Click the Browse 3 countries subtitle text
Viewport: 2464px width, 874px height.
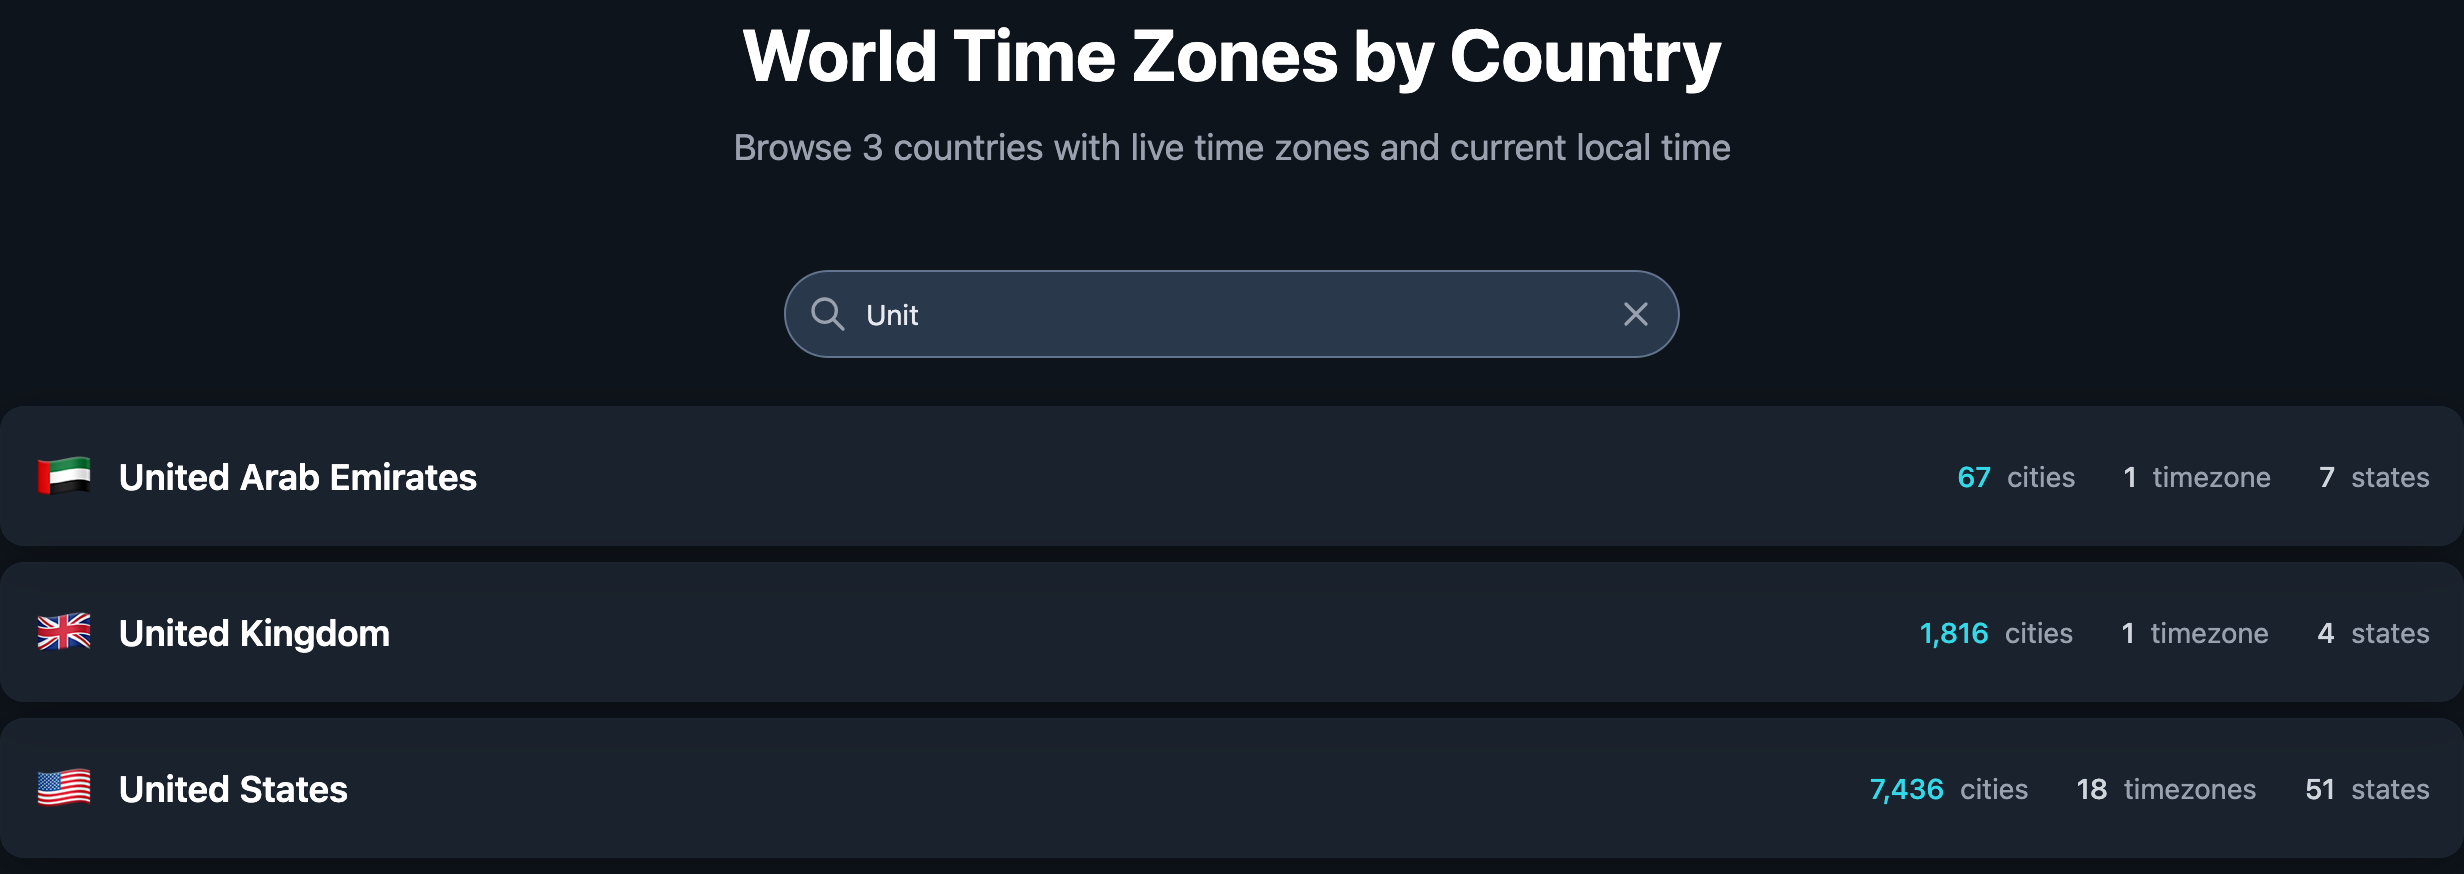click(x=1231, y=148)
